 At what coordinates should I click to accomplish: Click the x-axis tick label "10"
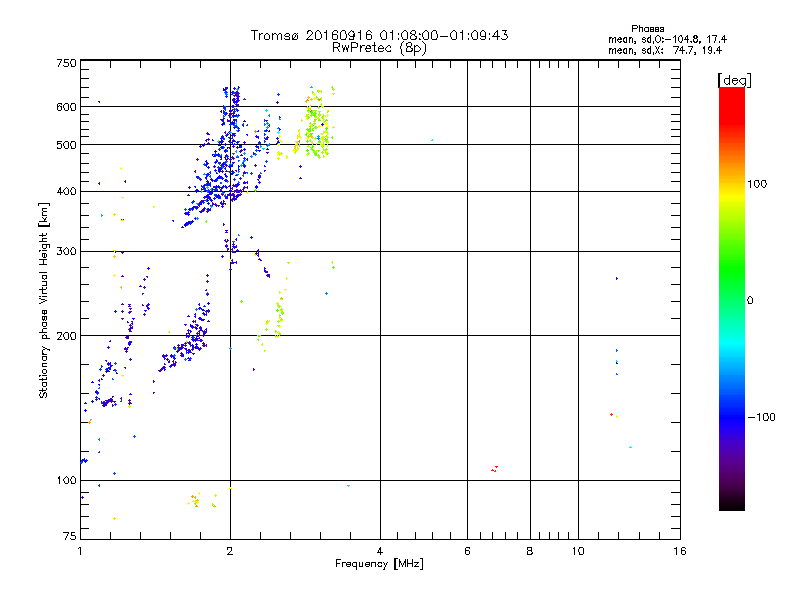click(x=578, y=551)
